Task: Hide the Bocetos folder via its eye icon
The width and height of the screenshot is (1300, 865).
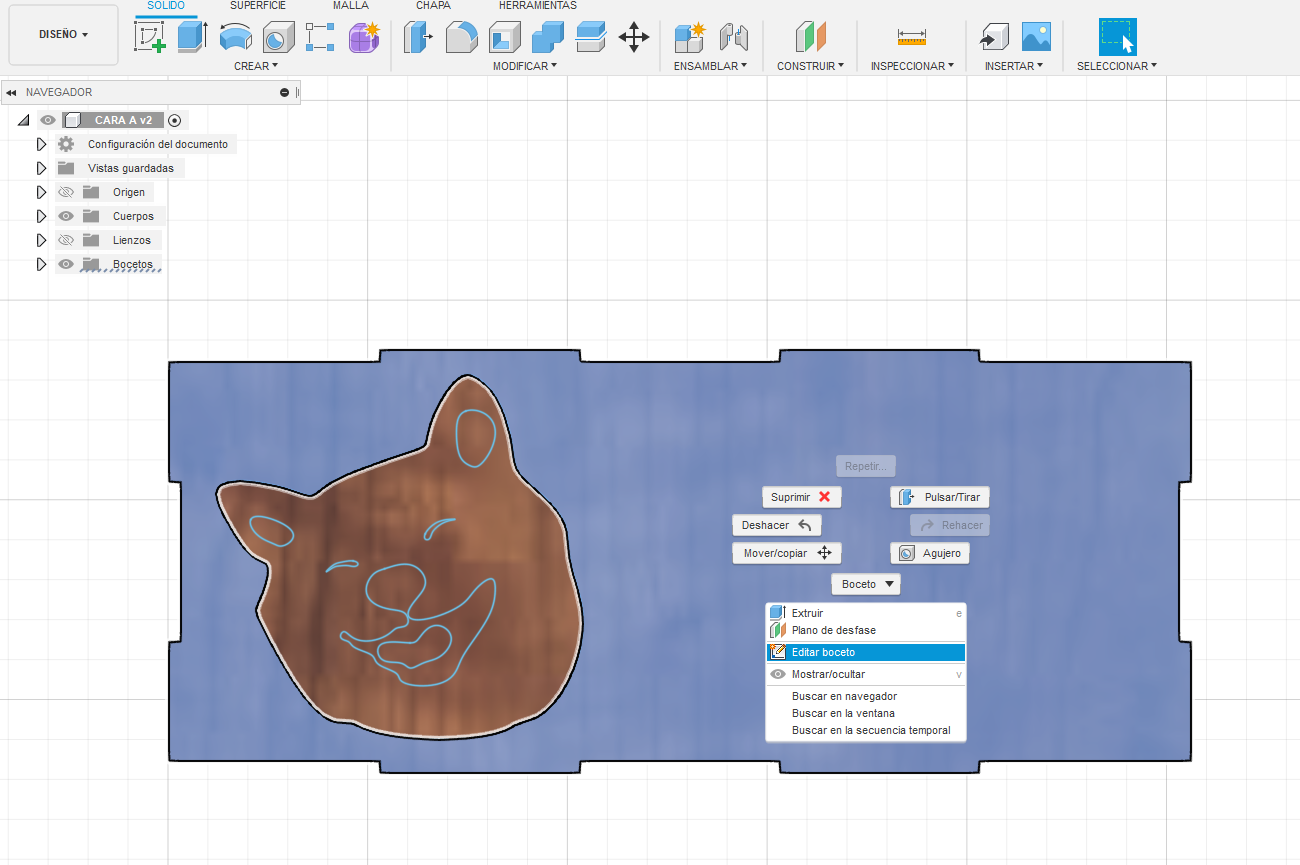Action: [66, 264]
